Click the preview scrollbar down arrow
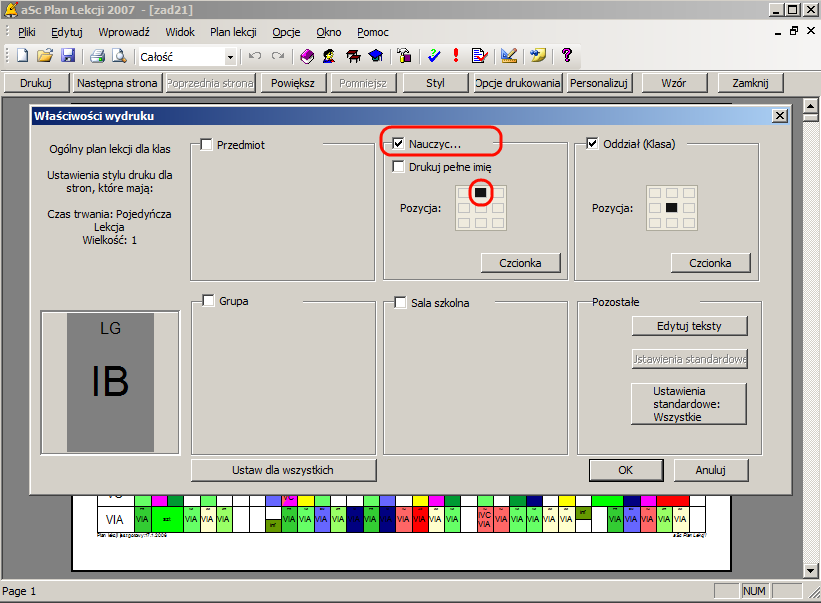821x603 pixels. coord(810,570)
